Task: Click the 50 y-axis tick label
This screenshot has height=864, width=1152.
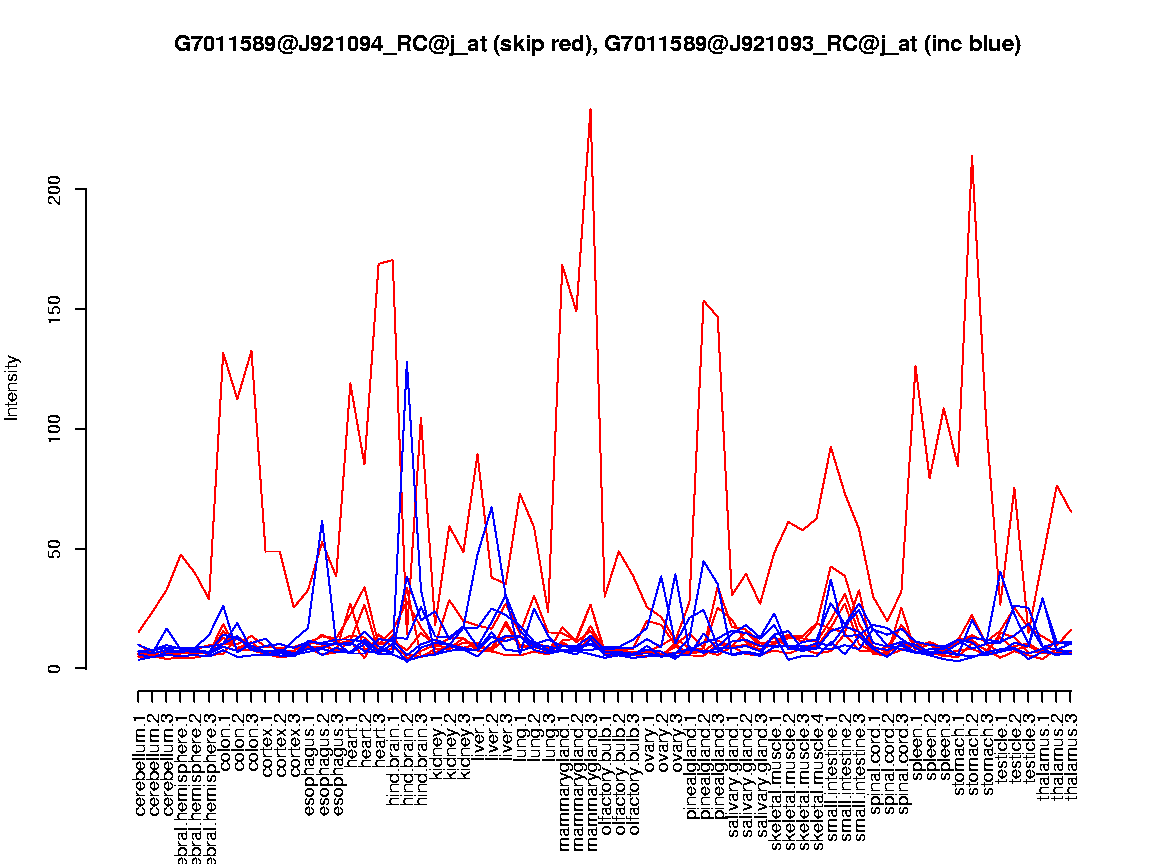Action: pos(55,549)
